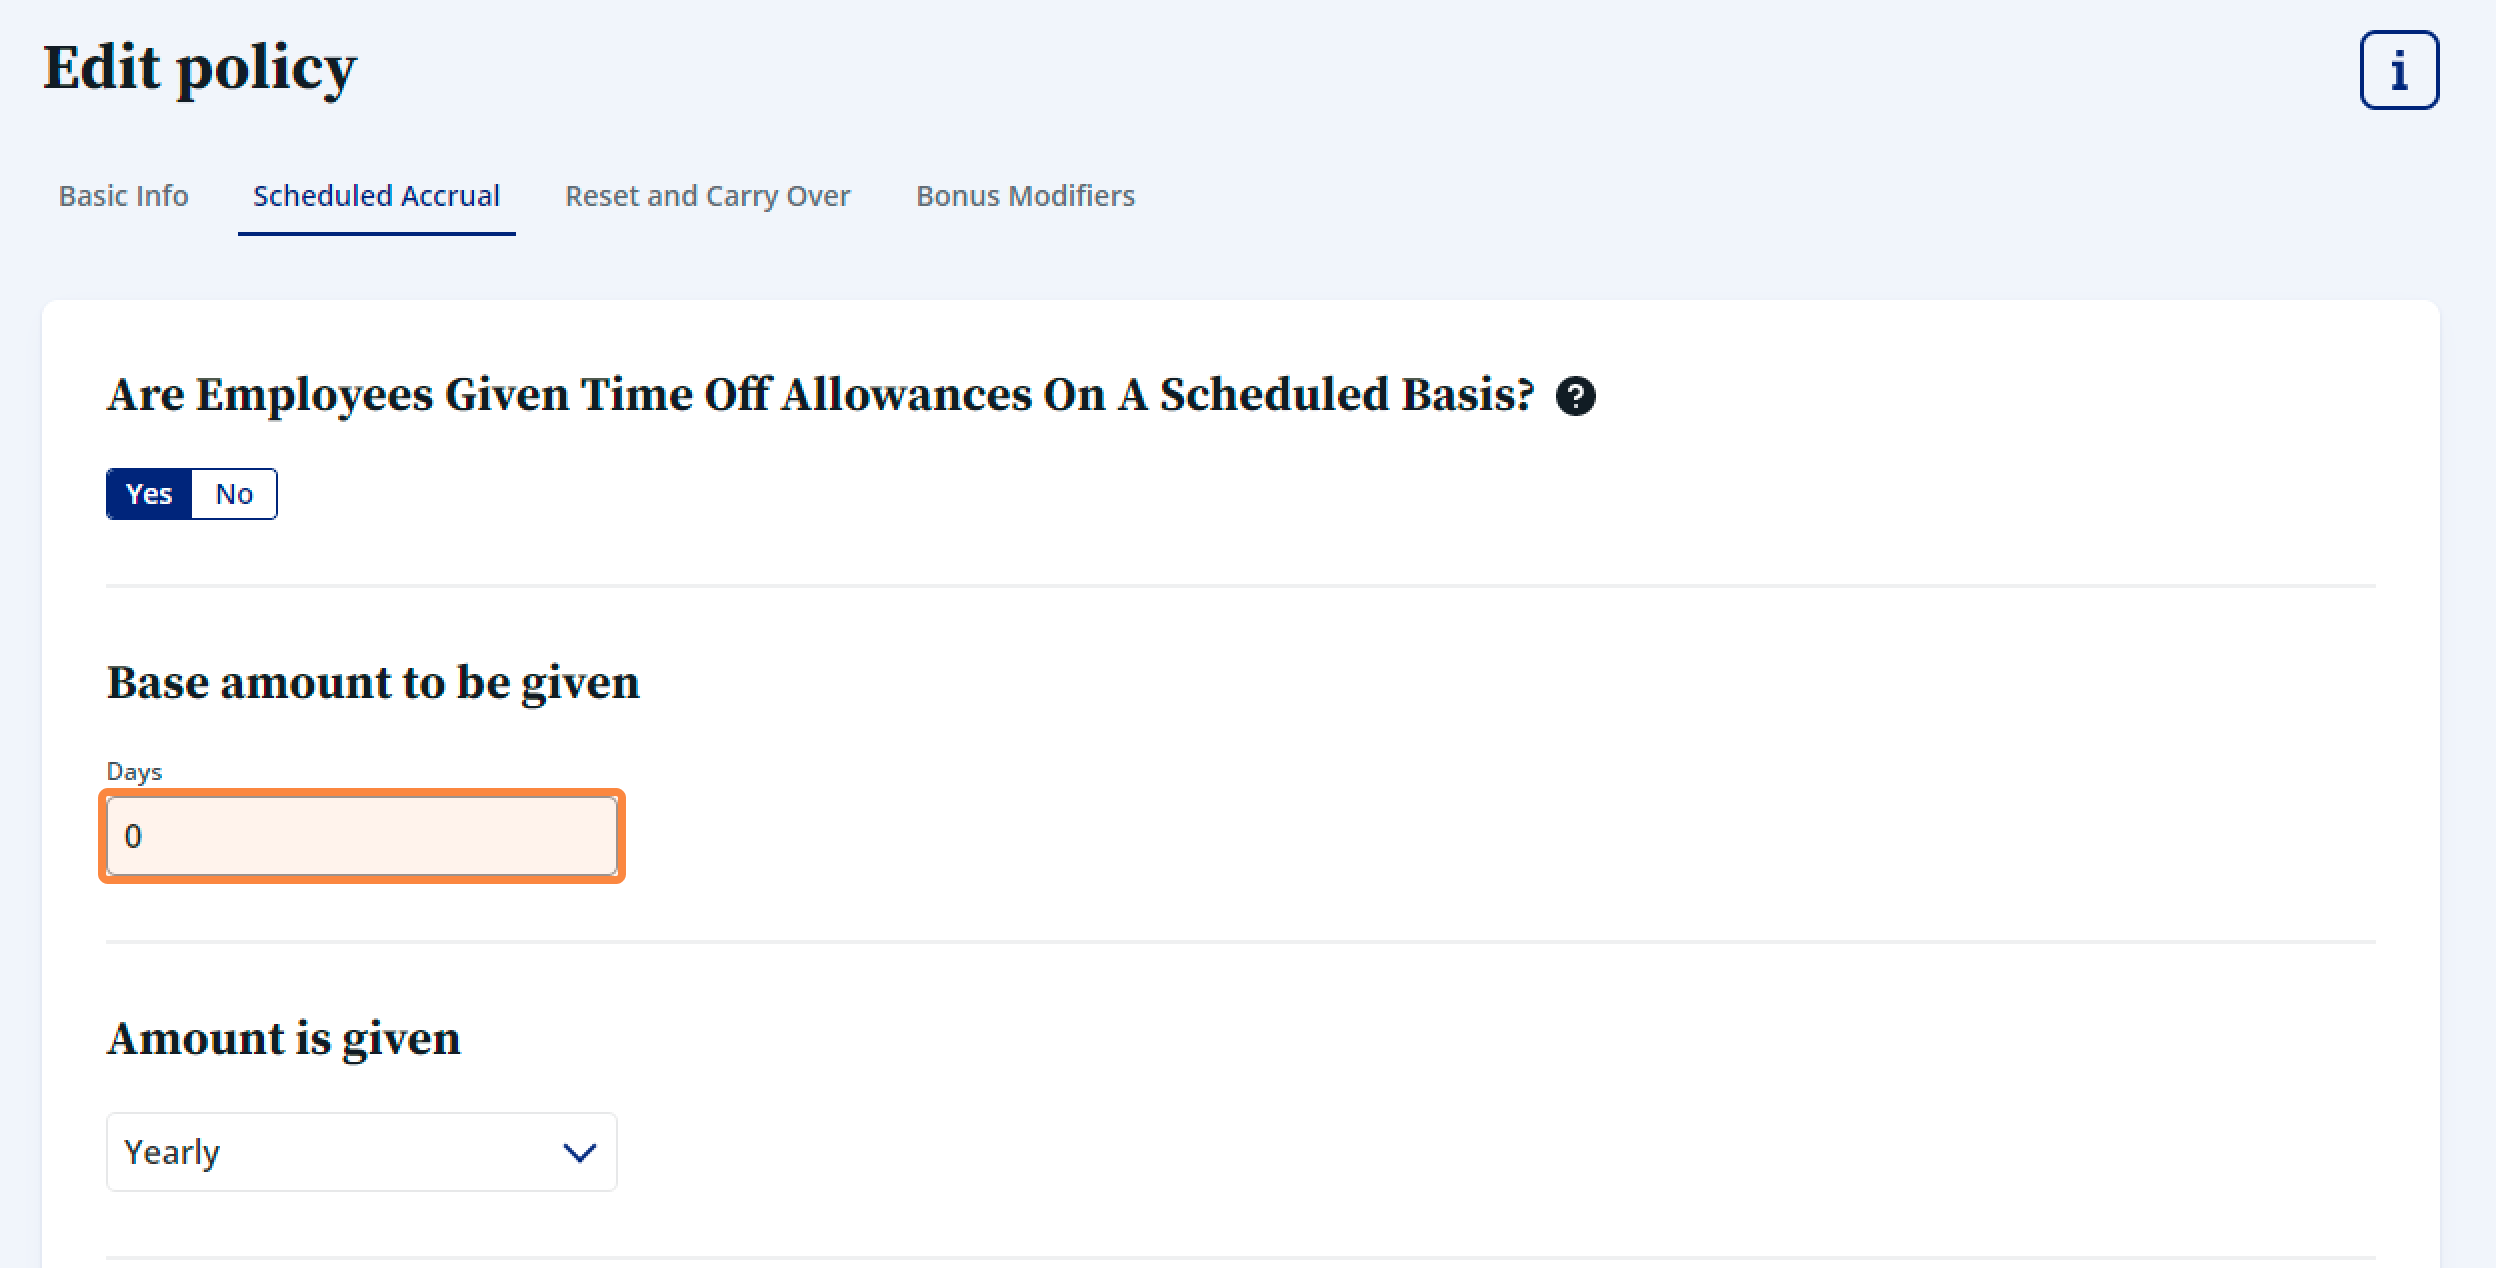Click the scheduled basis question heading text
Viewport: 2496px width, 1268px height.
(x=821, y=395)
